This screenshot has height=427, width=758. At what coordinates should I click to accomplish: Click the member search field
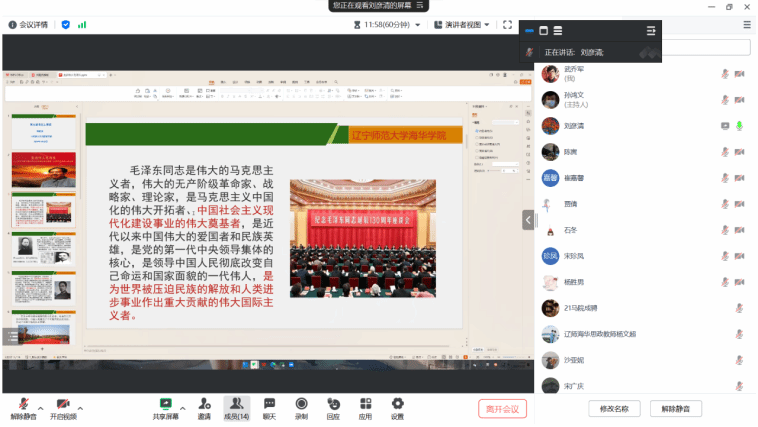tap(700, 47)
